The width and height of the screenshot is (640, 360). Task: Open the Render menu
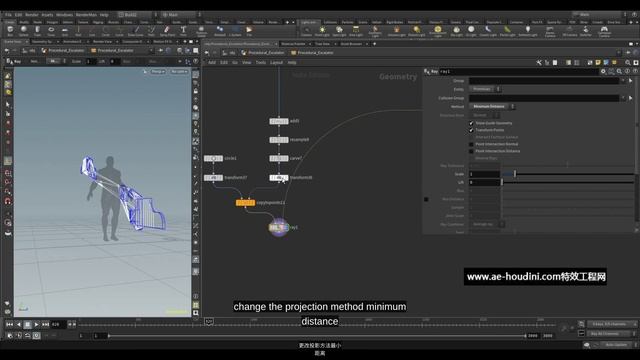tap(31, 15)
